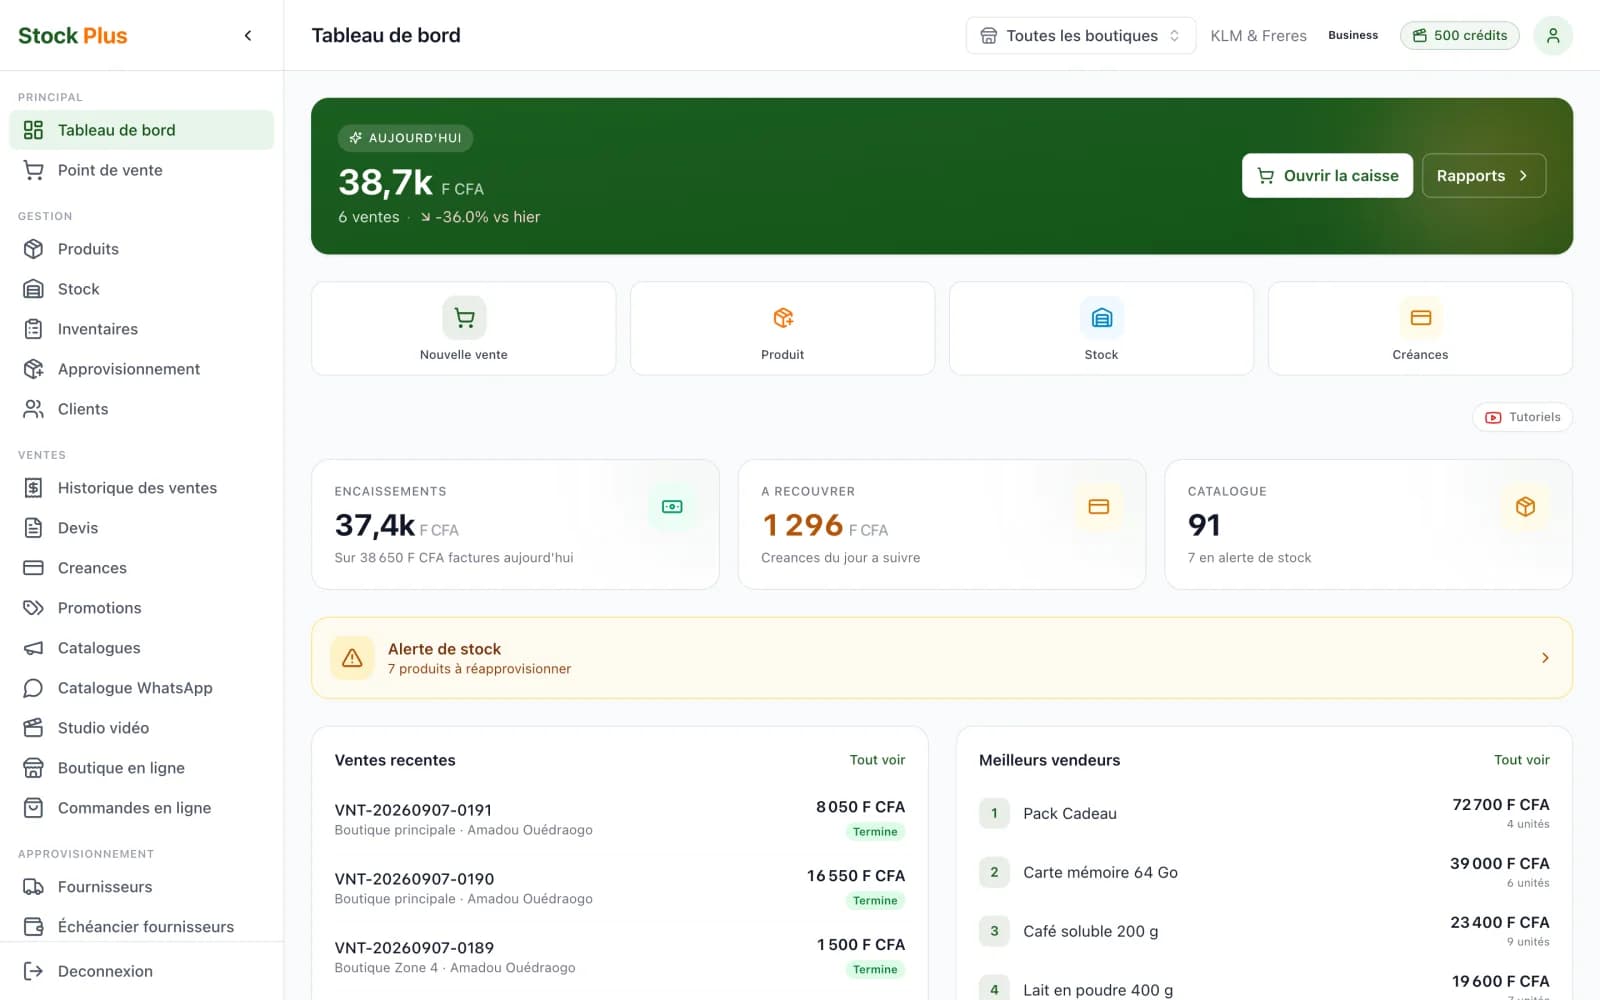
Task: Expand the Alerte de stock banner chevron
Action: [x=1545, y=658]
